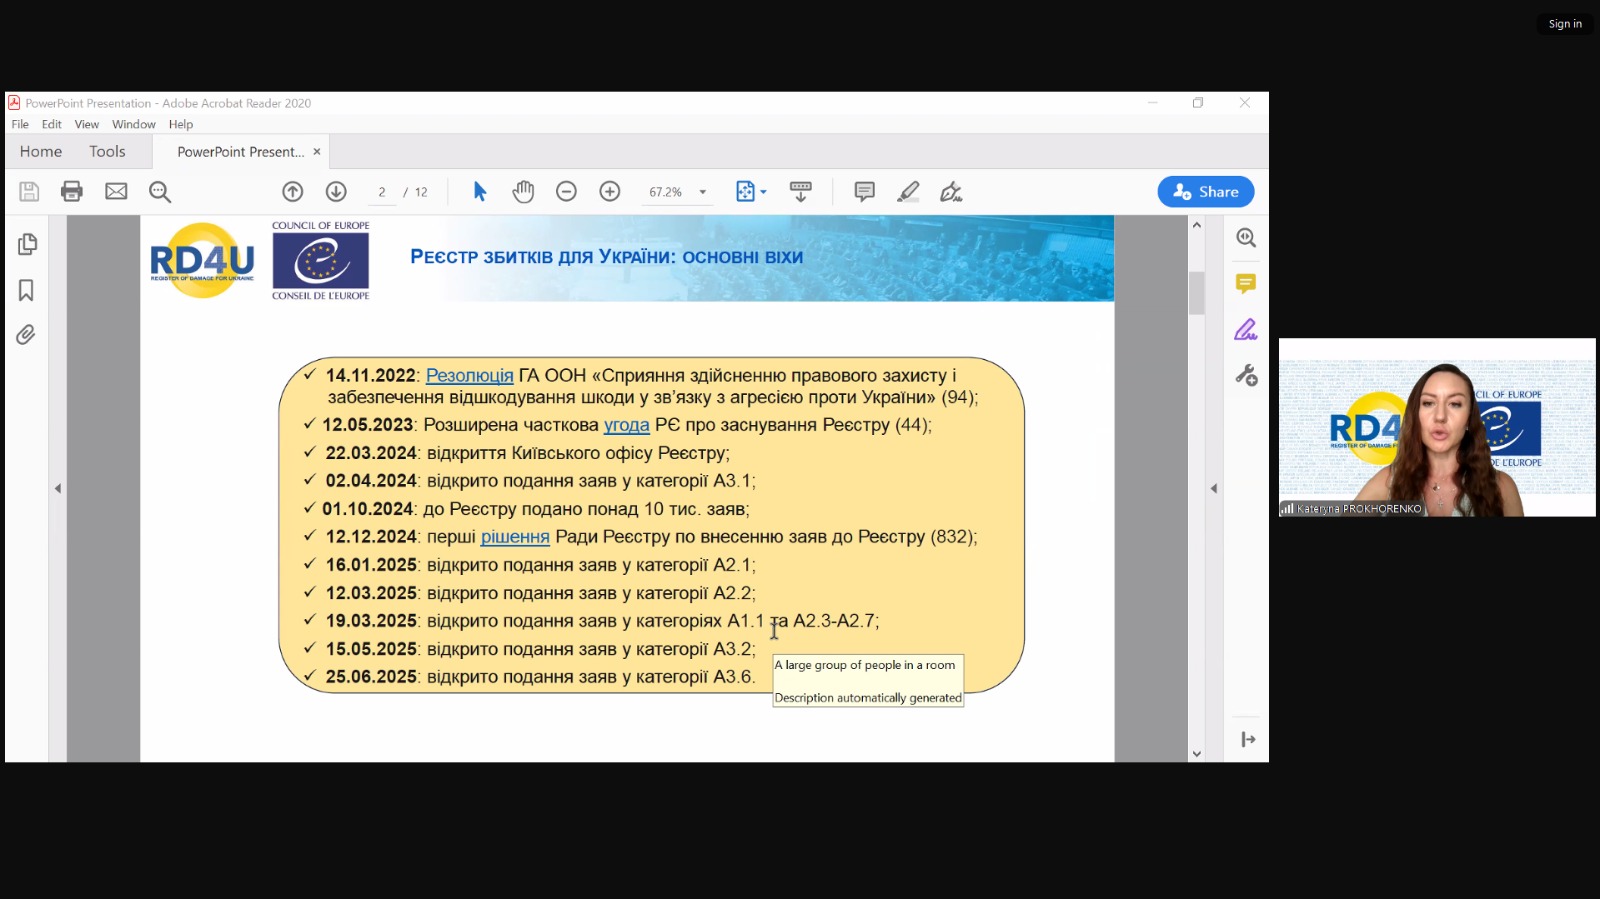Select the Hand pan tool
Image resolution: width=1600 pixels, height=899 pixels.
523,192
